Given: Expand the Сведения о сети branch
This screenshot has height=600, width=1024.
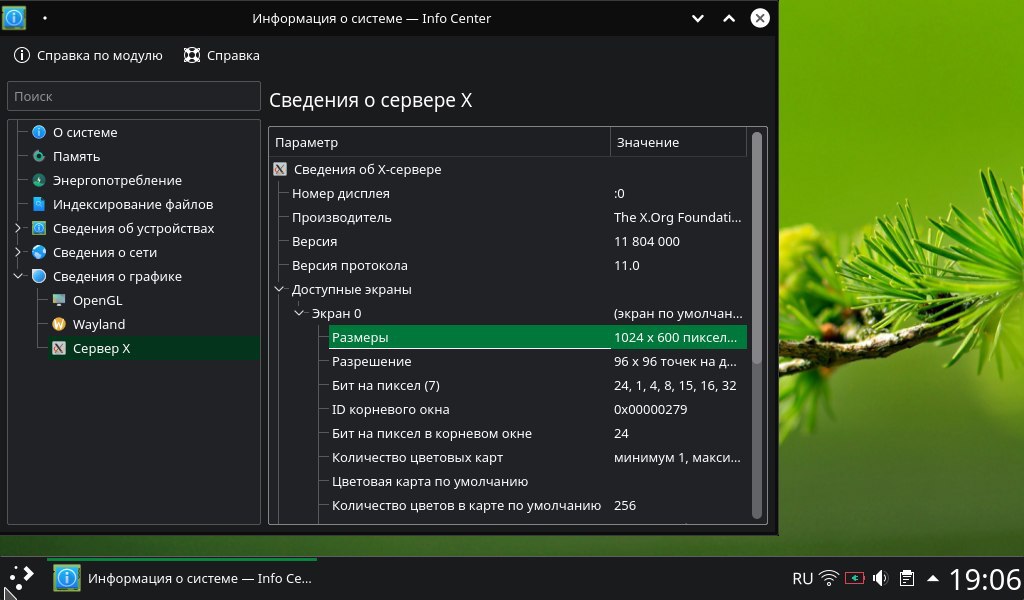Looking at the screenshot, I should (18, 253).
